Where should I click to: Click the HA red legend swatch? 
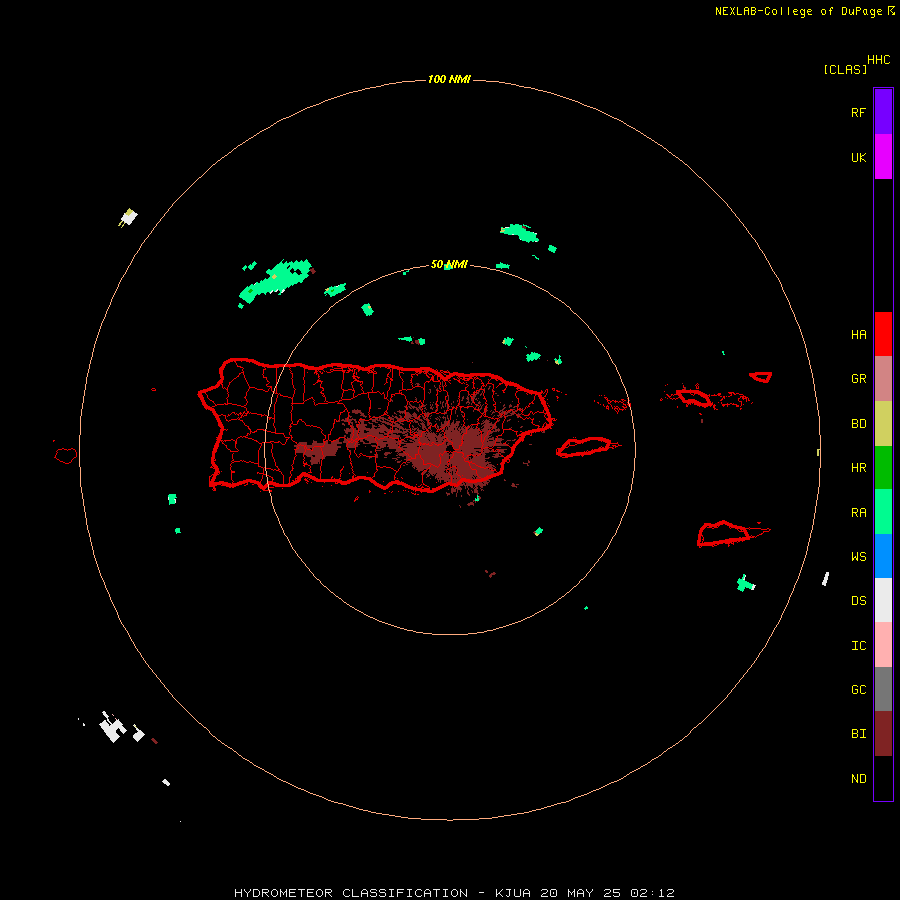[883, 334]
